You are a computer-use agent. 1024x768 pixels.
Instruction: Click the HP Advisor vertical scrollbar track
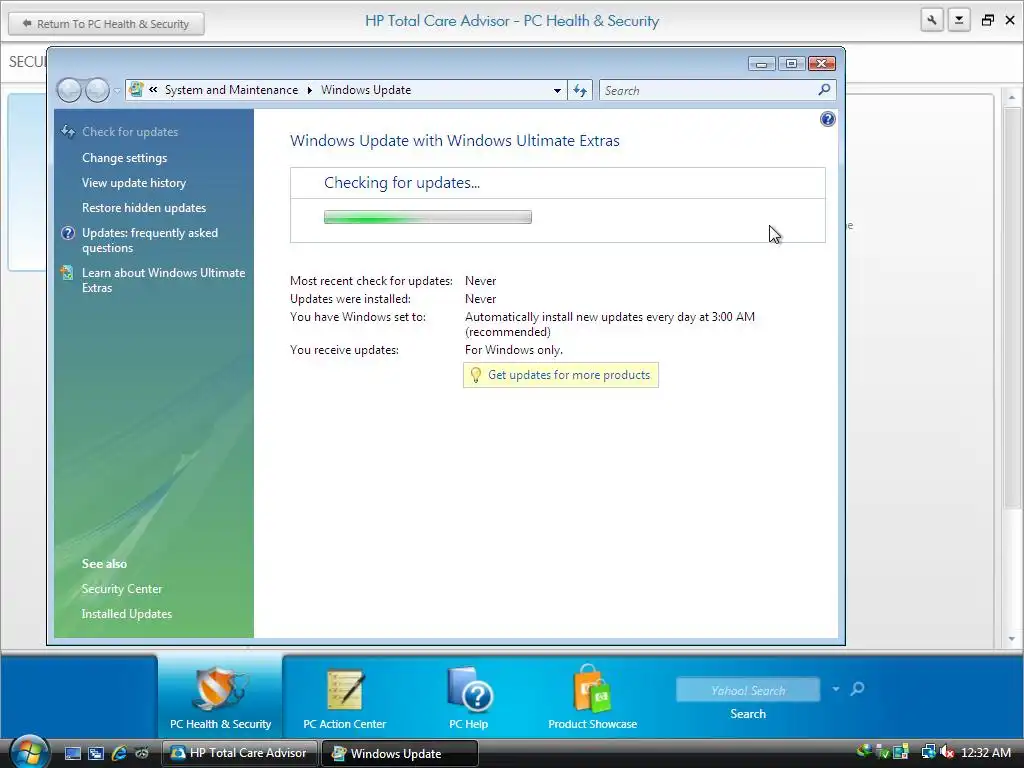click(x=1012, y=370)
